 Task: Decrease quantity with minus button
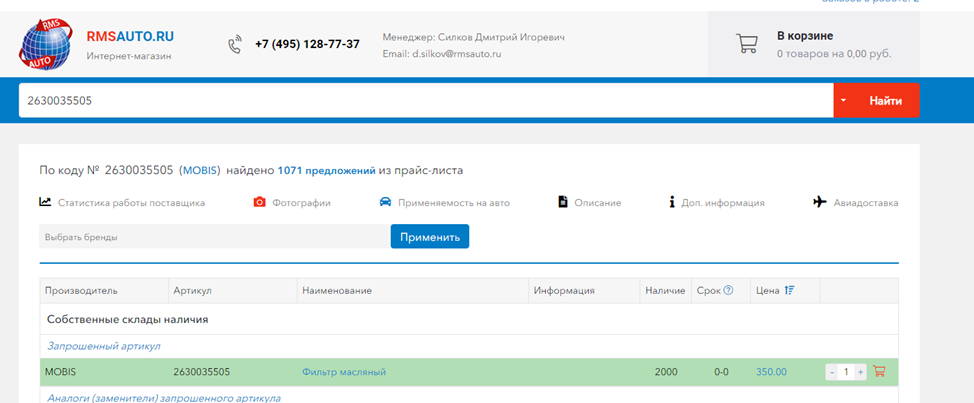(831, 372)
